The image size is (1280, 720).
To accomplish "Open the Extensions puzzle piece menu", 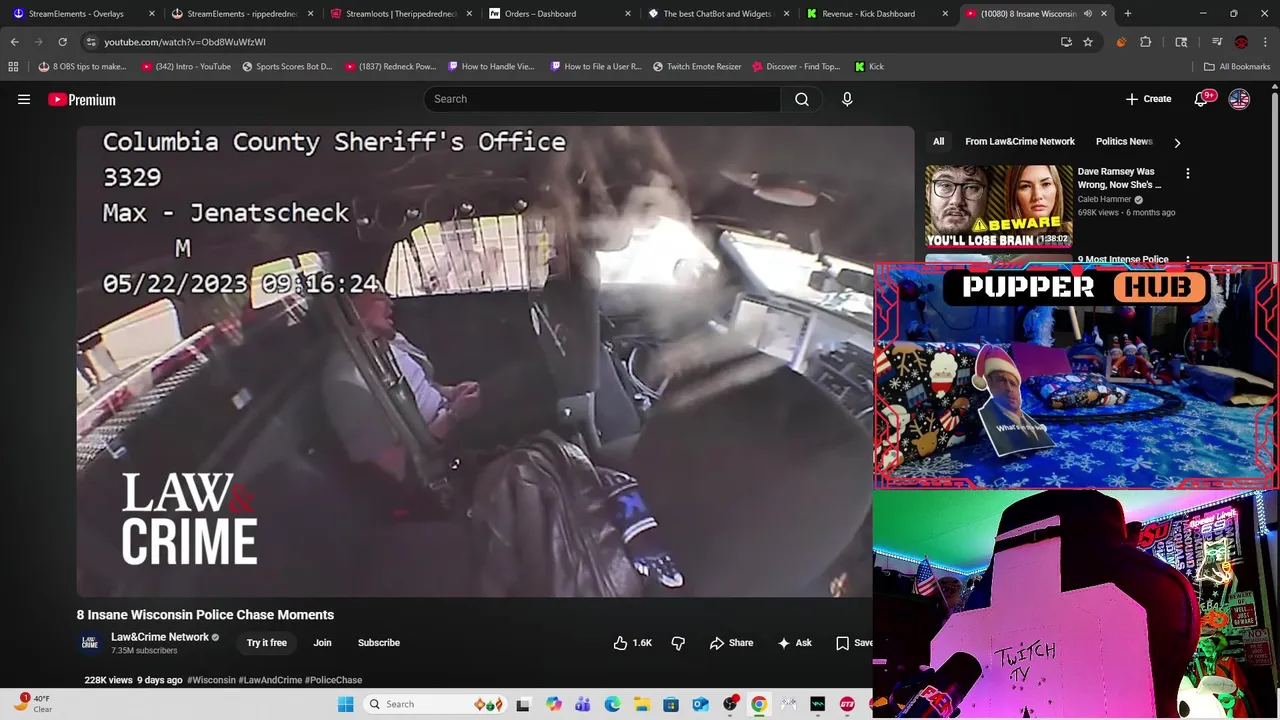I will pyautogui.click(x=1146, y=42).
